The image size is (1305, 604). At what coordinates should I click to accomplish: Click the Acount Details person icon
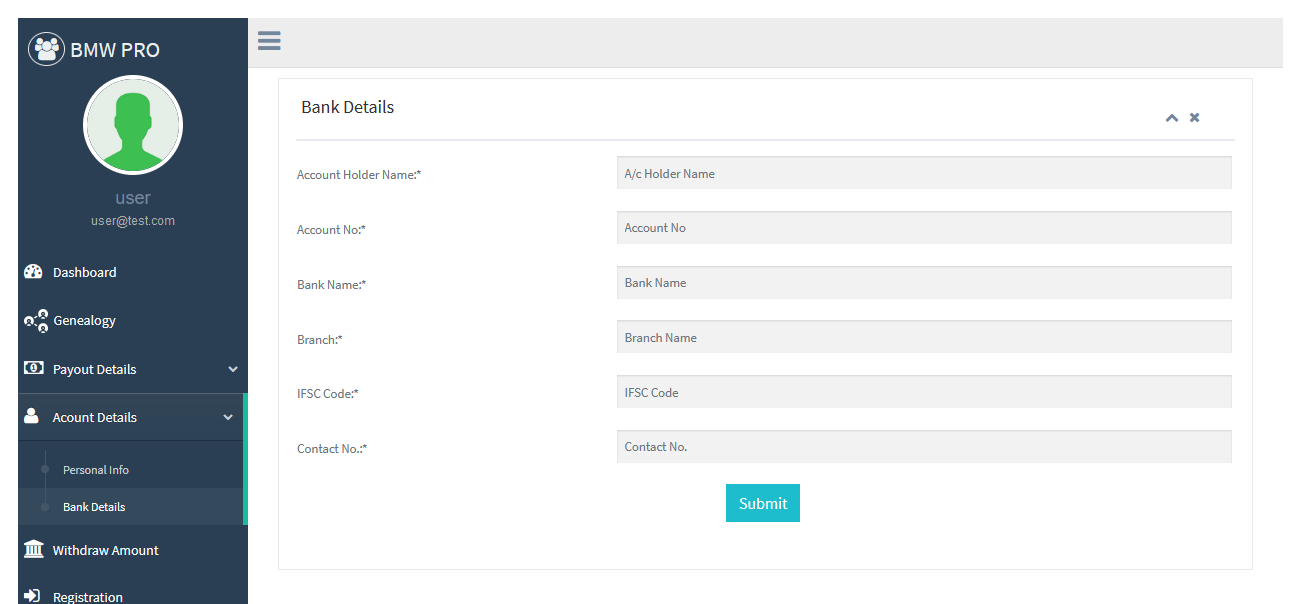click(31, 416)
